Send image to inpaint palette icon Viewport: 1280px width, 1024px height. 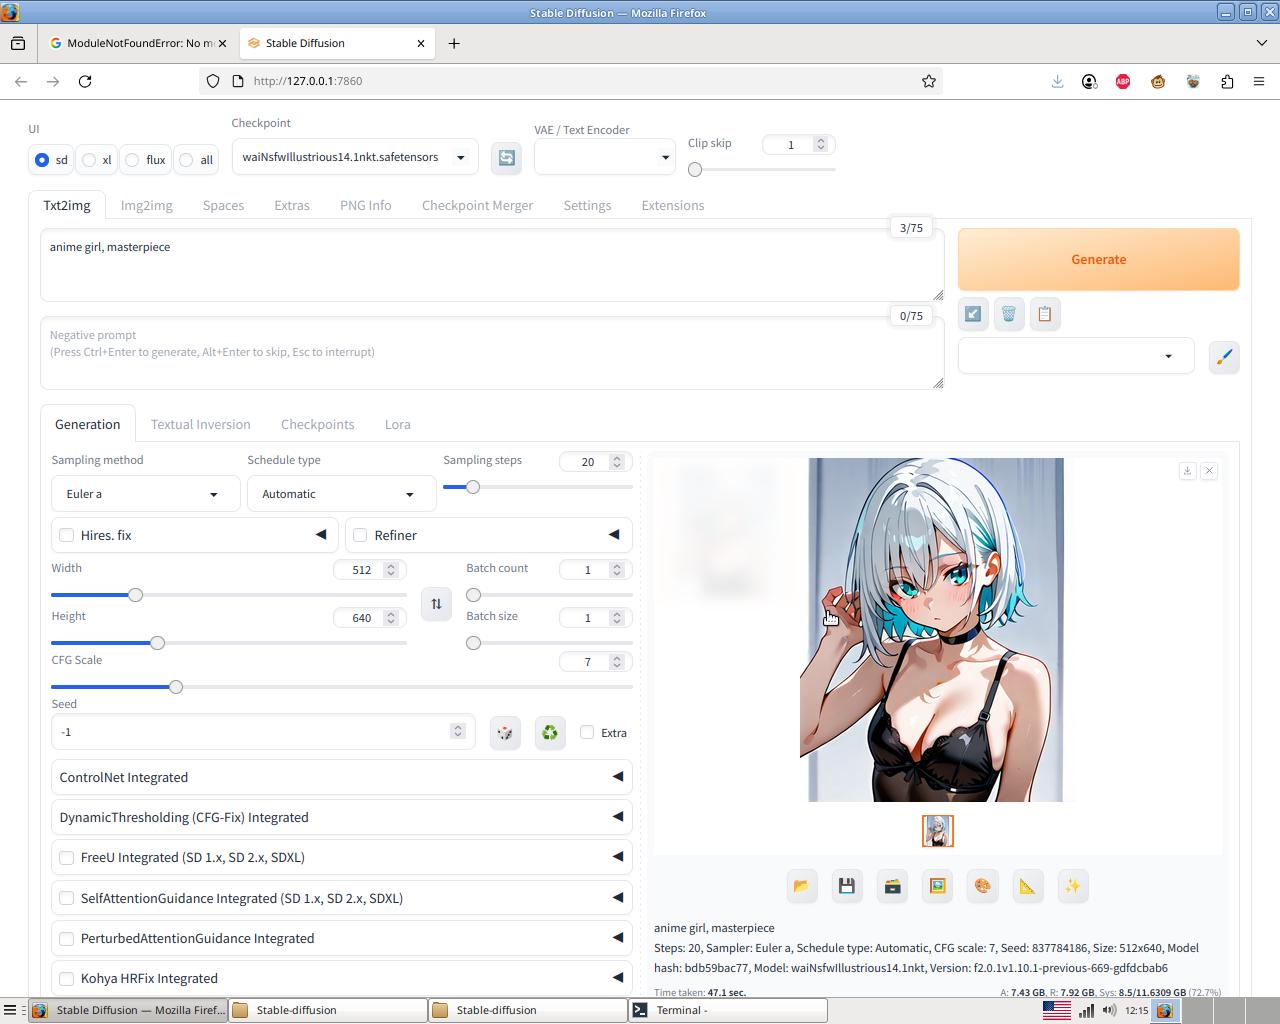pyautogui.click(x=983, y=886)
